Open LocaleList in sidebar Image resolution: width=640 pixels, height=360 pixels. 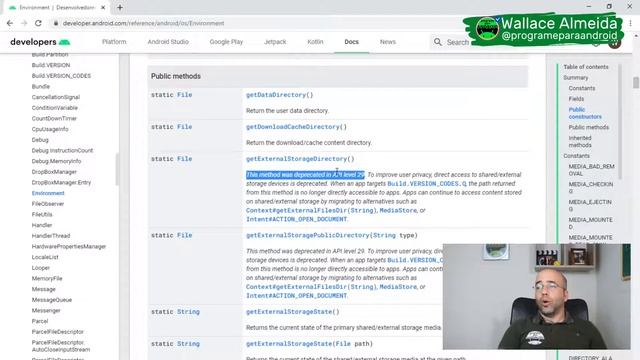click(x=45, y=257)
